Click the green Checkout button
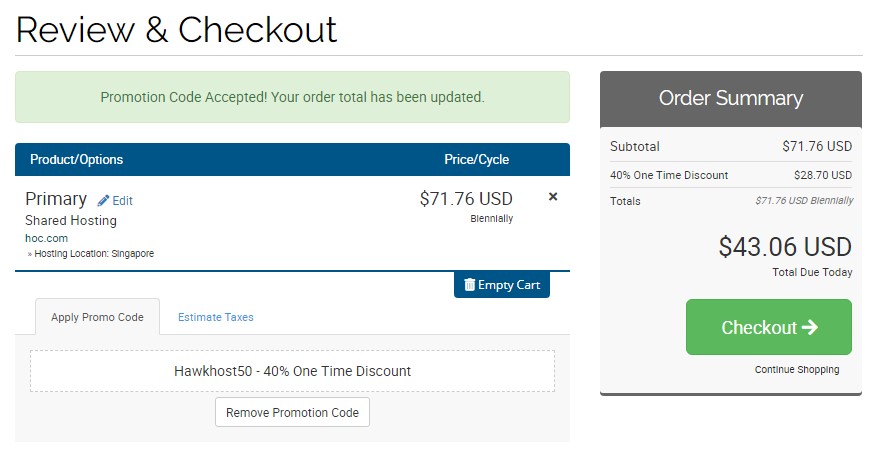The image size is (892, 458). 769,327
